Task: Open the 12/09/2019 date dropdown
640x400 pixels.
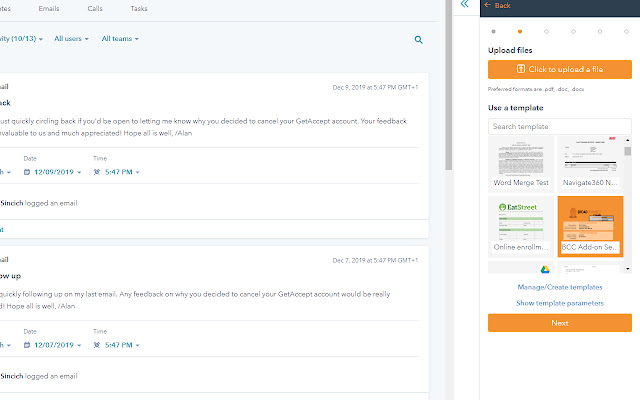Action: click(x=53, y=172)
